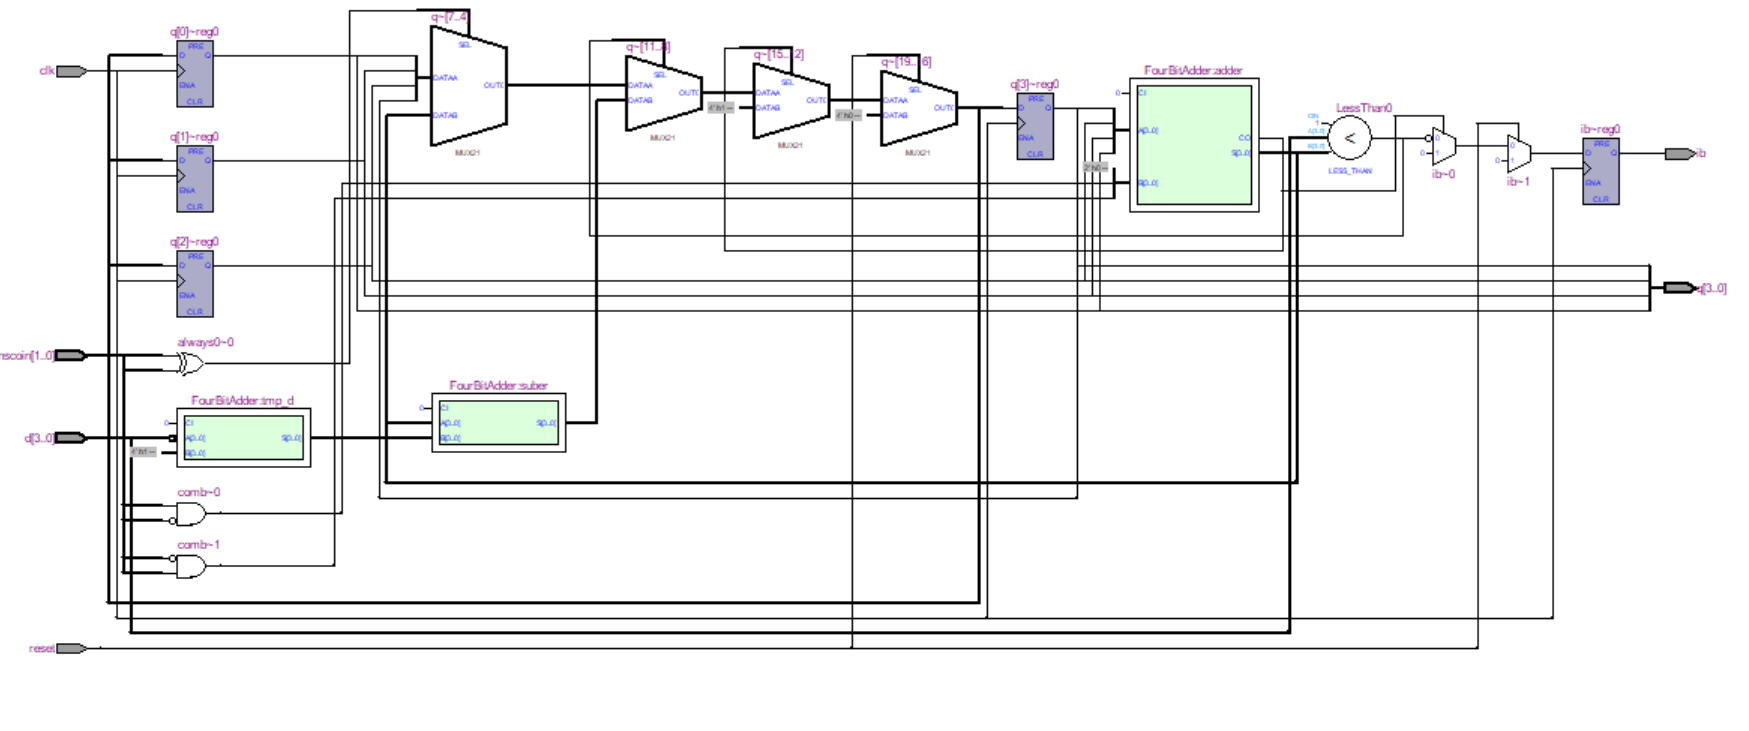Click the LessThan0 comparator symbol
Image resolution: width=1749 pixels, height=731 pixels.
1350,139
